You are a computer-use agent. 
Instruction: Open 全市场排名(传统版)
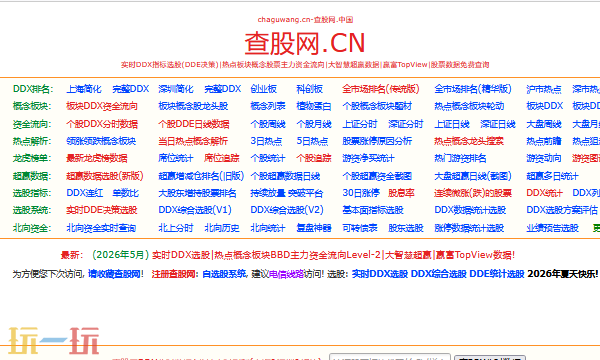(x=381, y=89)
